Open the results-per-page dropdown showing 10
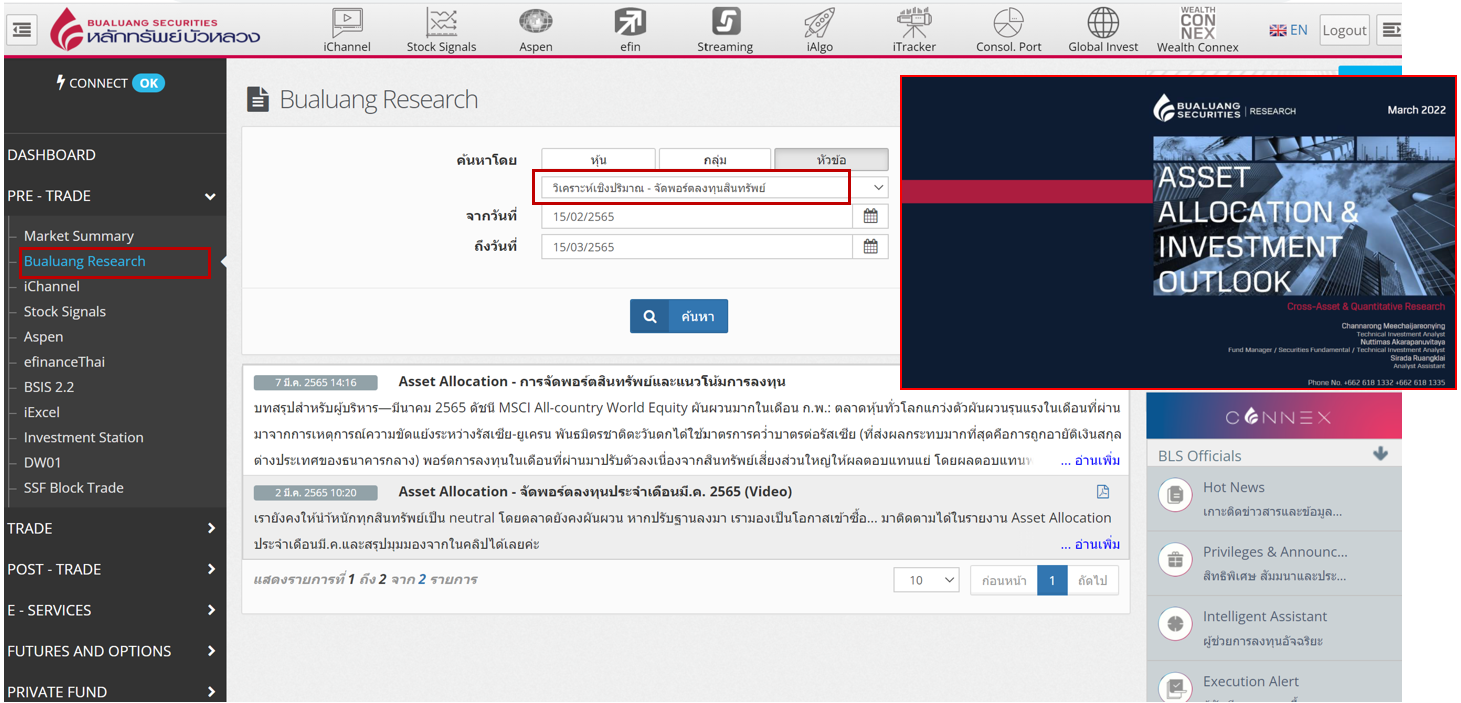Screen dimensions: 1461x703 [x=926, y=580]
